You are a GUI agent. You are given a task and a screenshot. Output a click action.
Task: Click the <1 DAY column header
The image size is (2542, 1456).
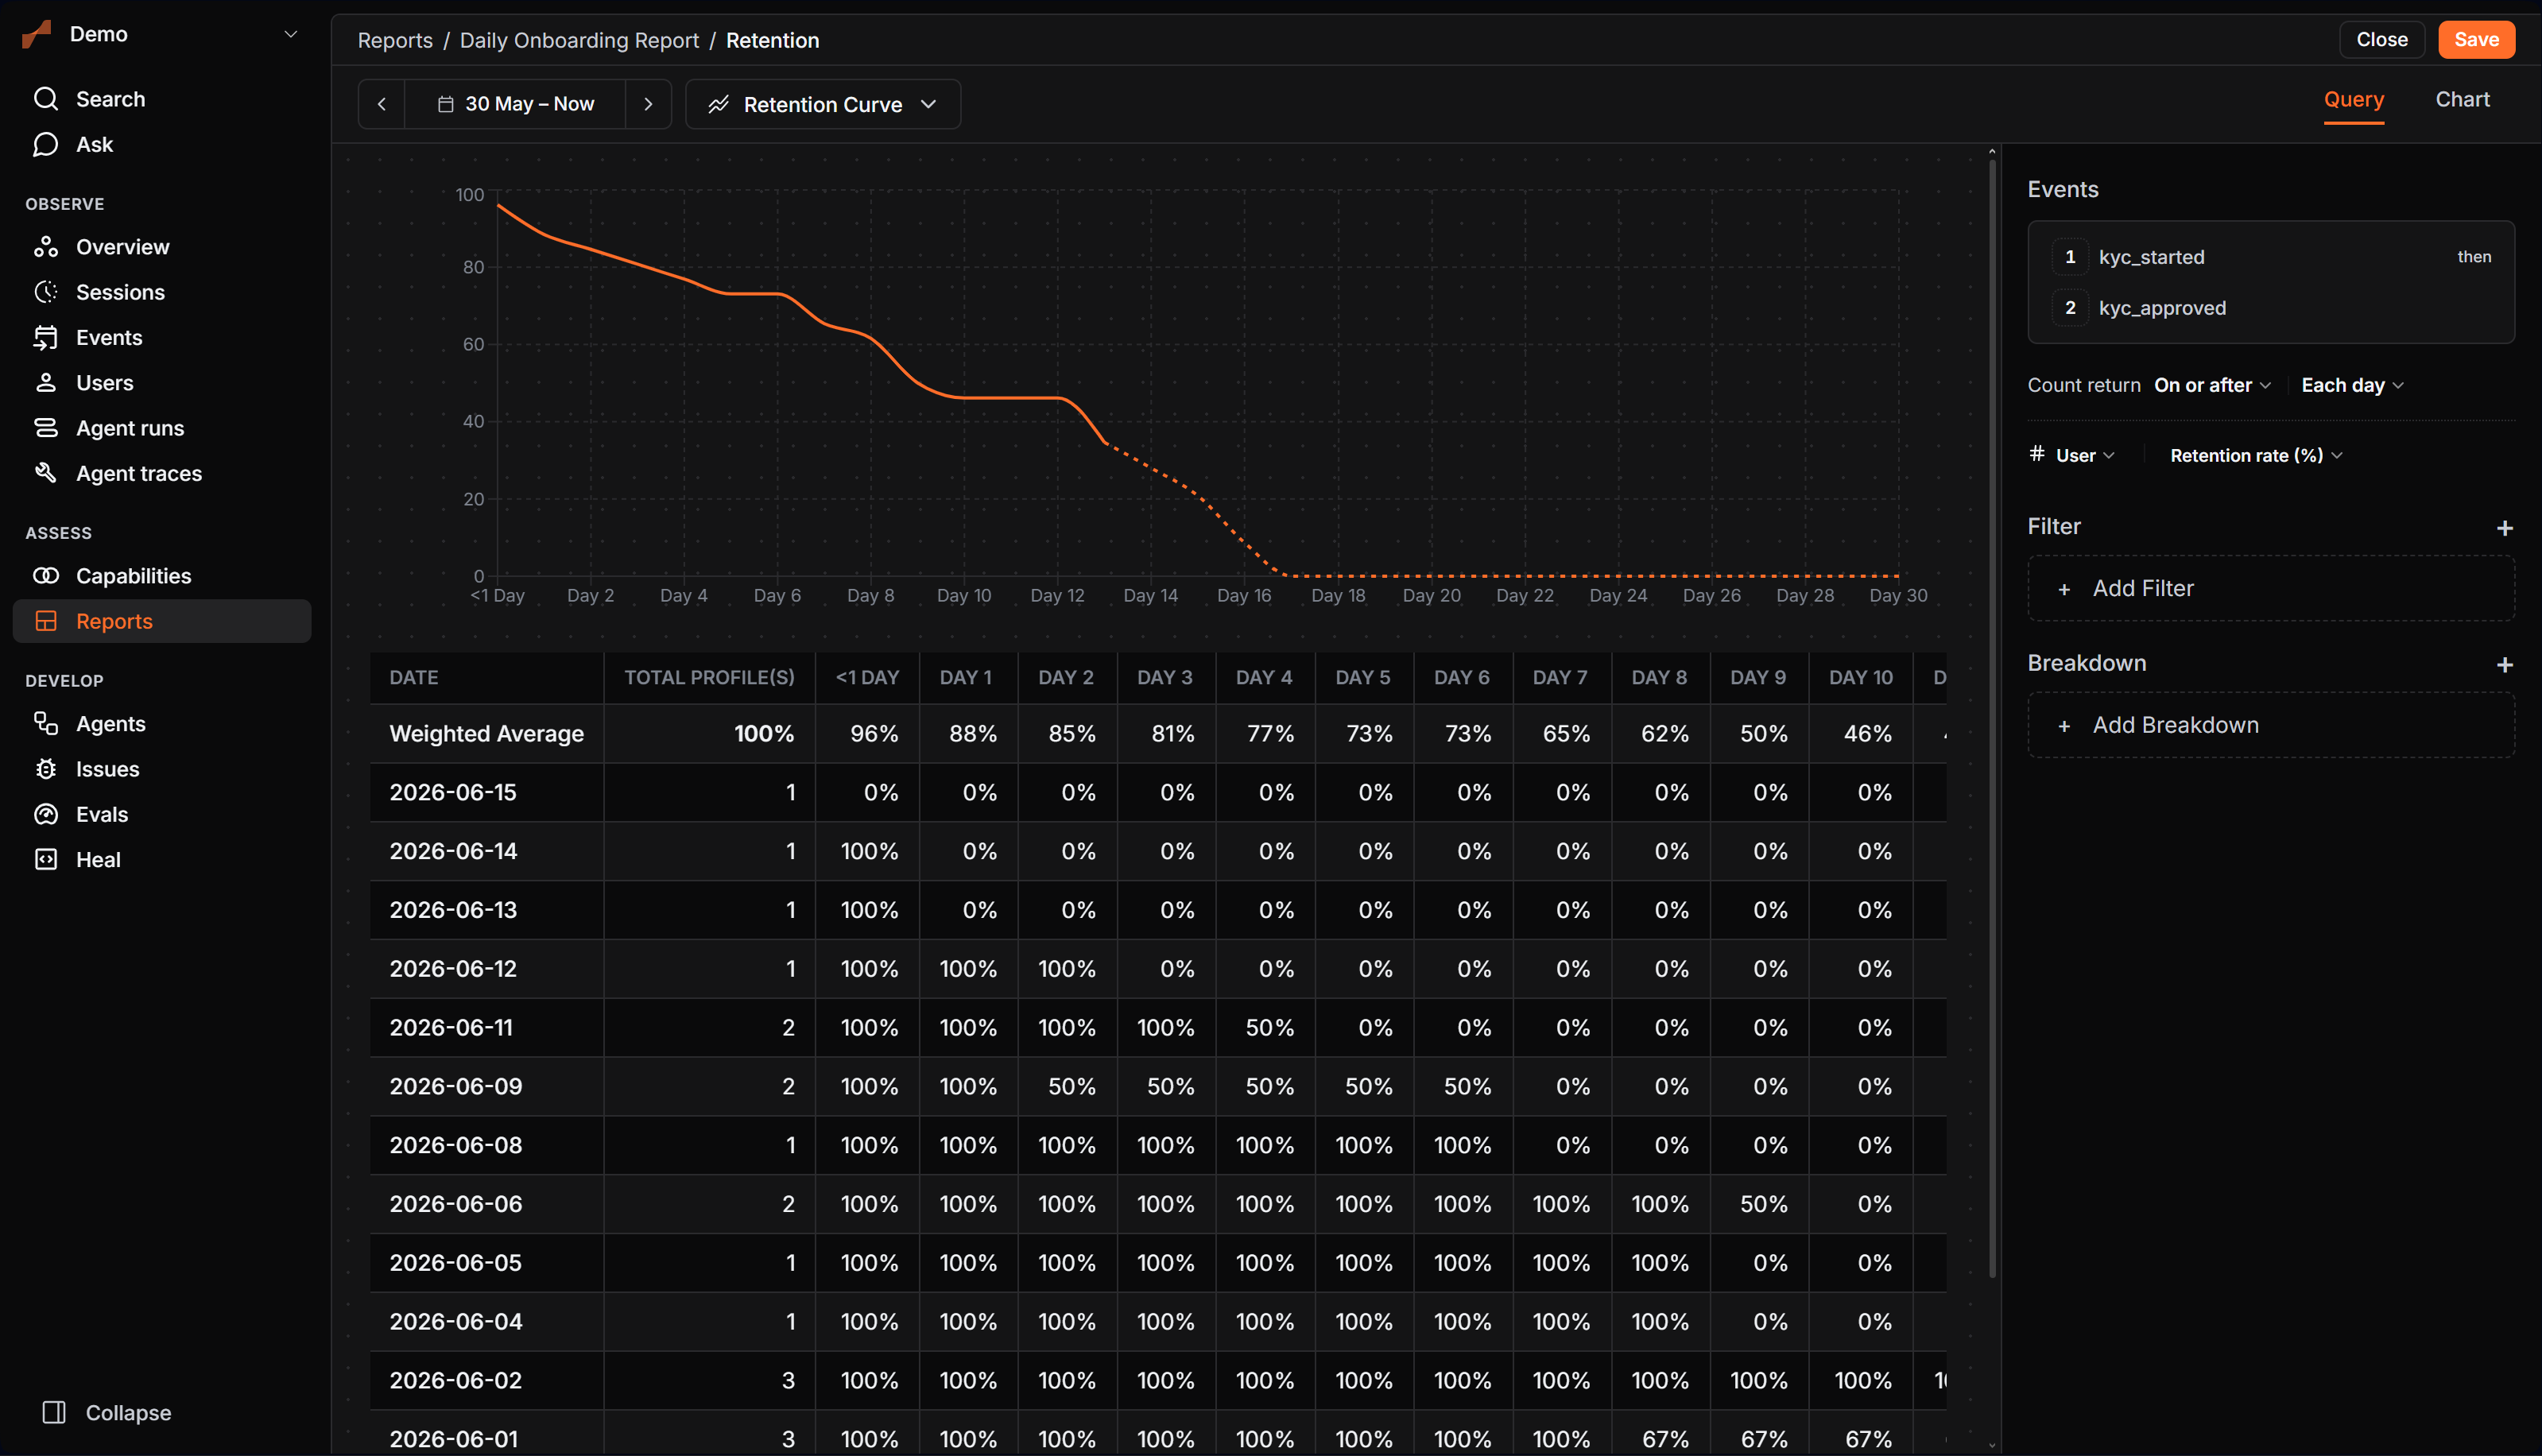pyautogui.click(x=867, y=678)
